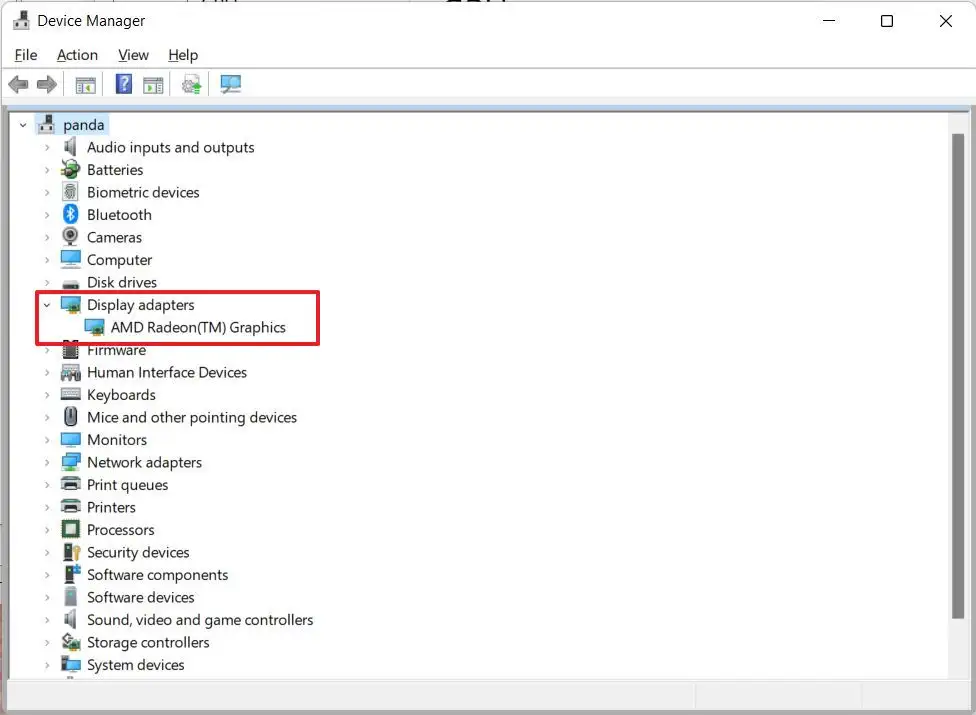
Task: Open the Action menu
Action: click(77, 55)
